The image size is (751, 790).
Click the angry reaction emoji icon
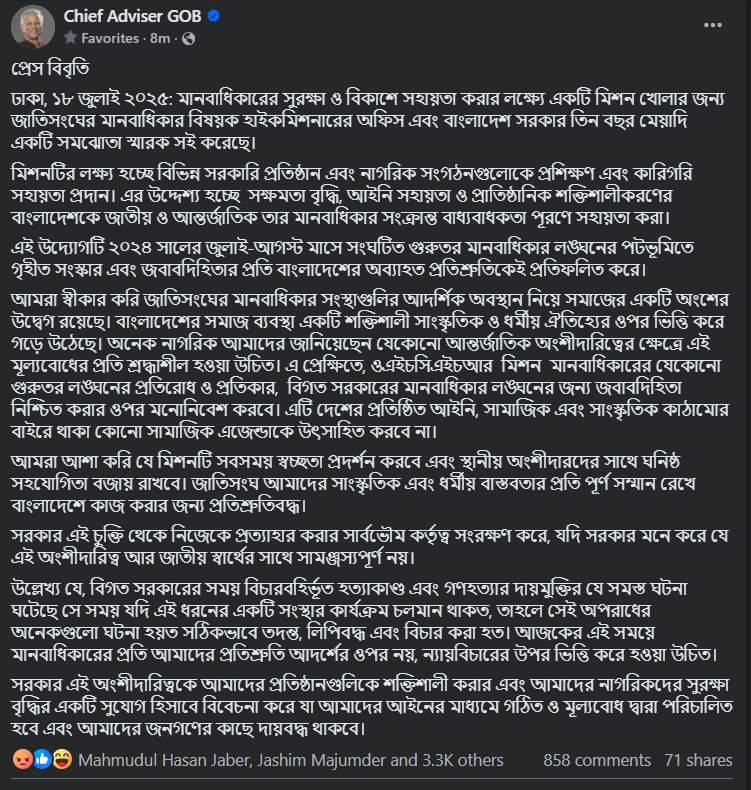pos(22,759)
